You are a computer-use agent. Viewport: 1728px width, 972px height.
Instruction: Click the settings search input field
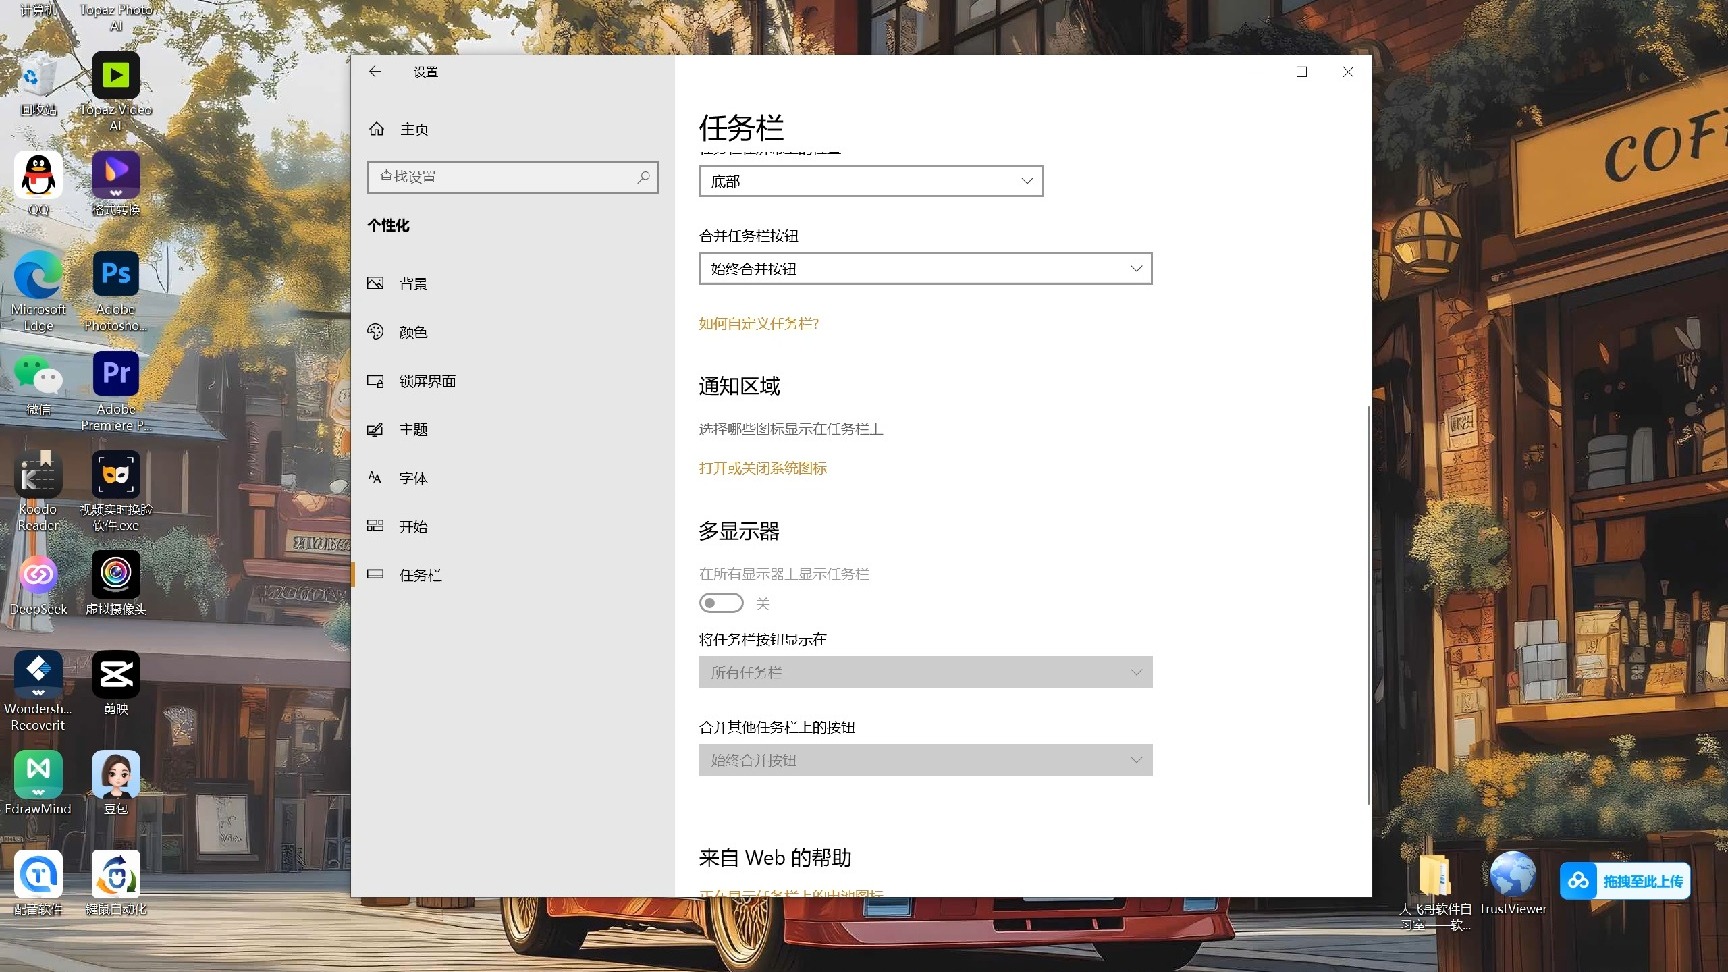point(512,177)
